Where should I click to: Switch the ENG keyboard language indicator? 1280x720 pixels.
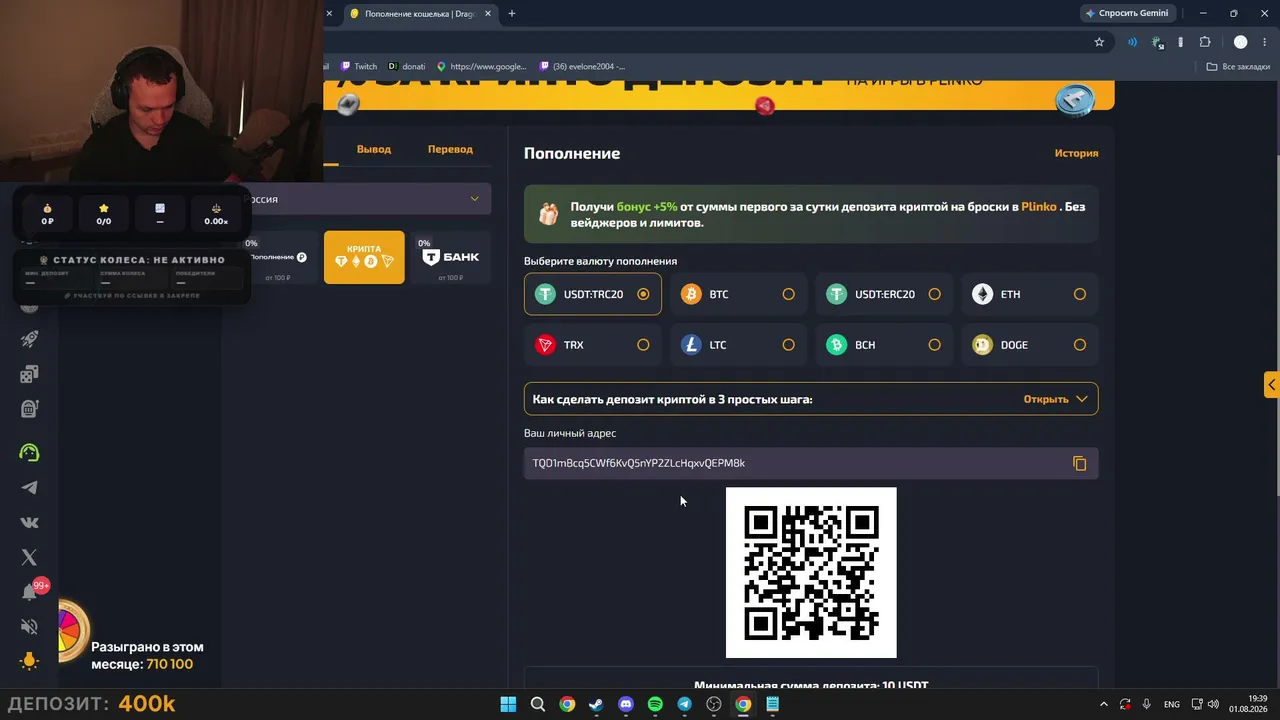1172,704
